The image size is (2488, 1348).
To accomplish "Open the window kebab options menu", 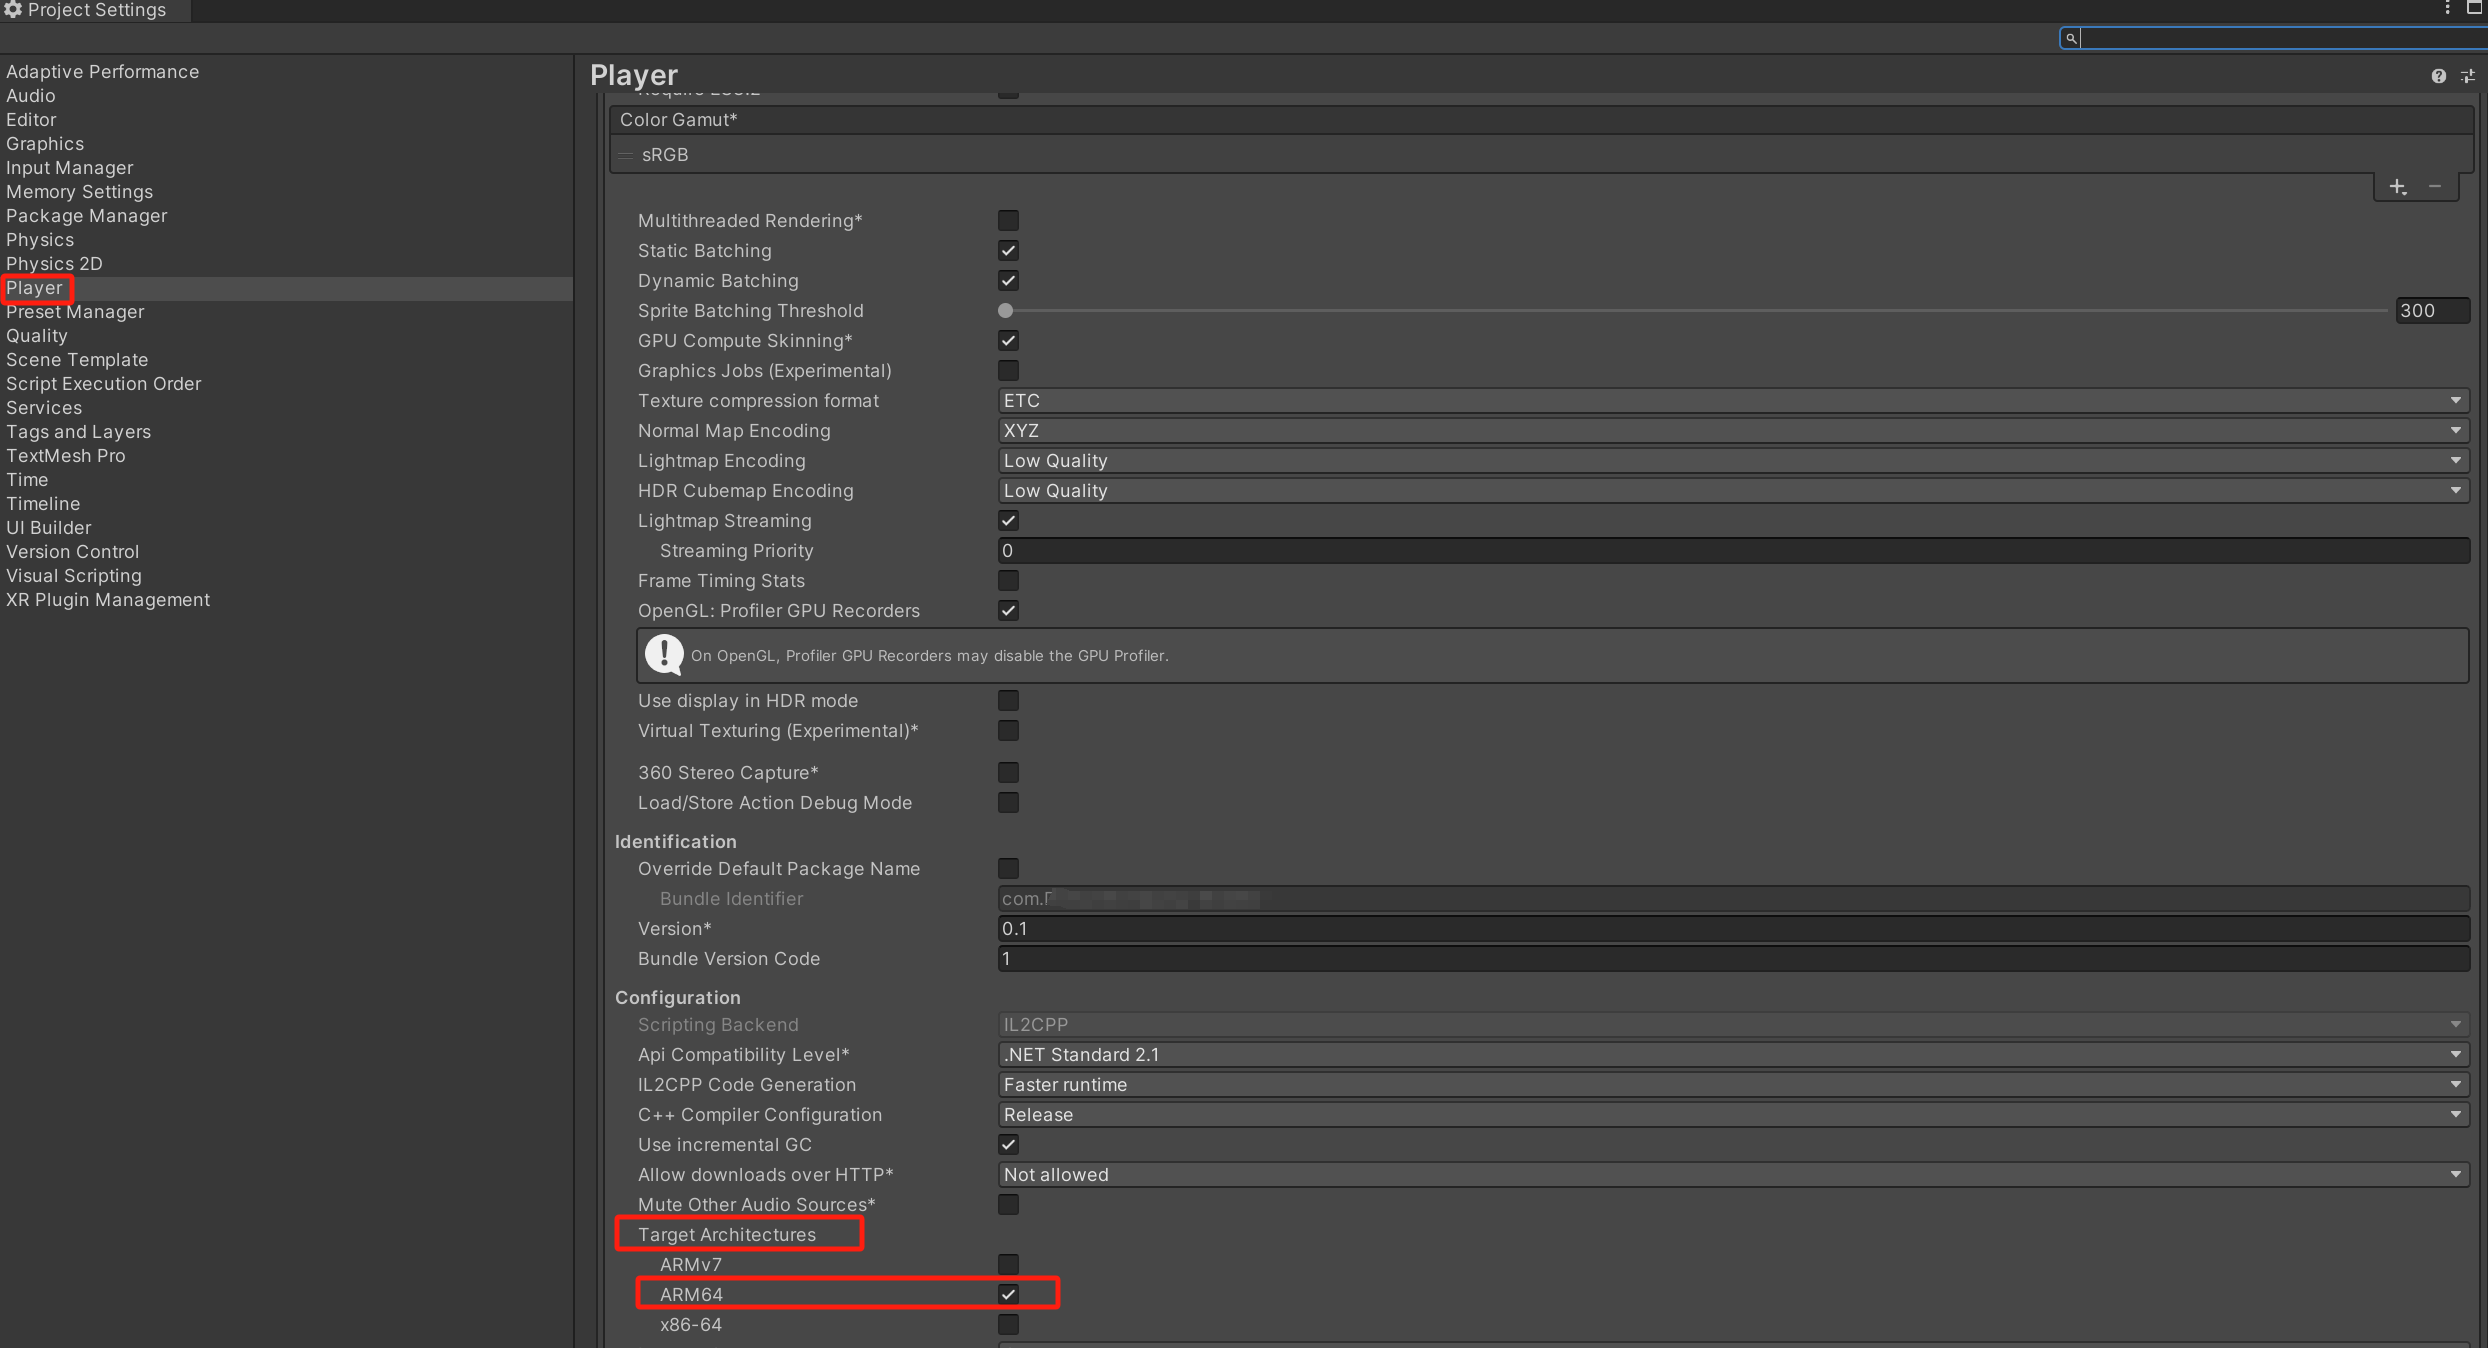I will tap(2447, 8).
